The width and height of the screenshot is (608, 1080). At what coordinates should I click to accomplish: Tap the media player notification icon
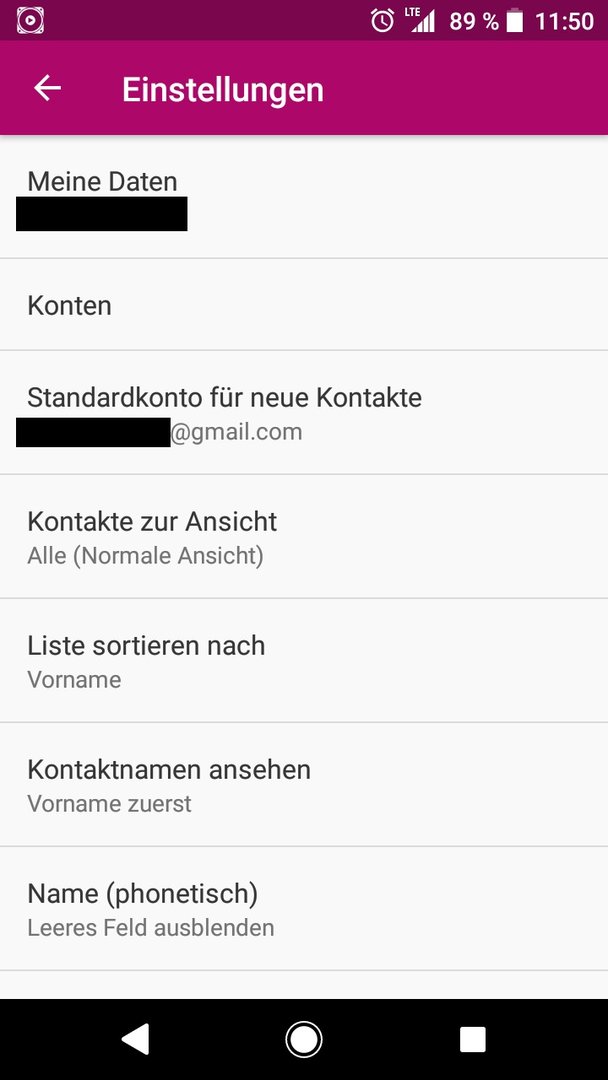pos(30,21)
